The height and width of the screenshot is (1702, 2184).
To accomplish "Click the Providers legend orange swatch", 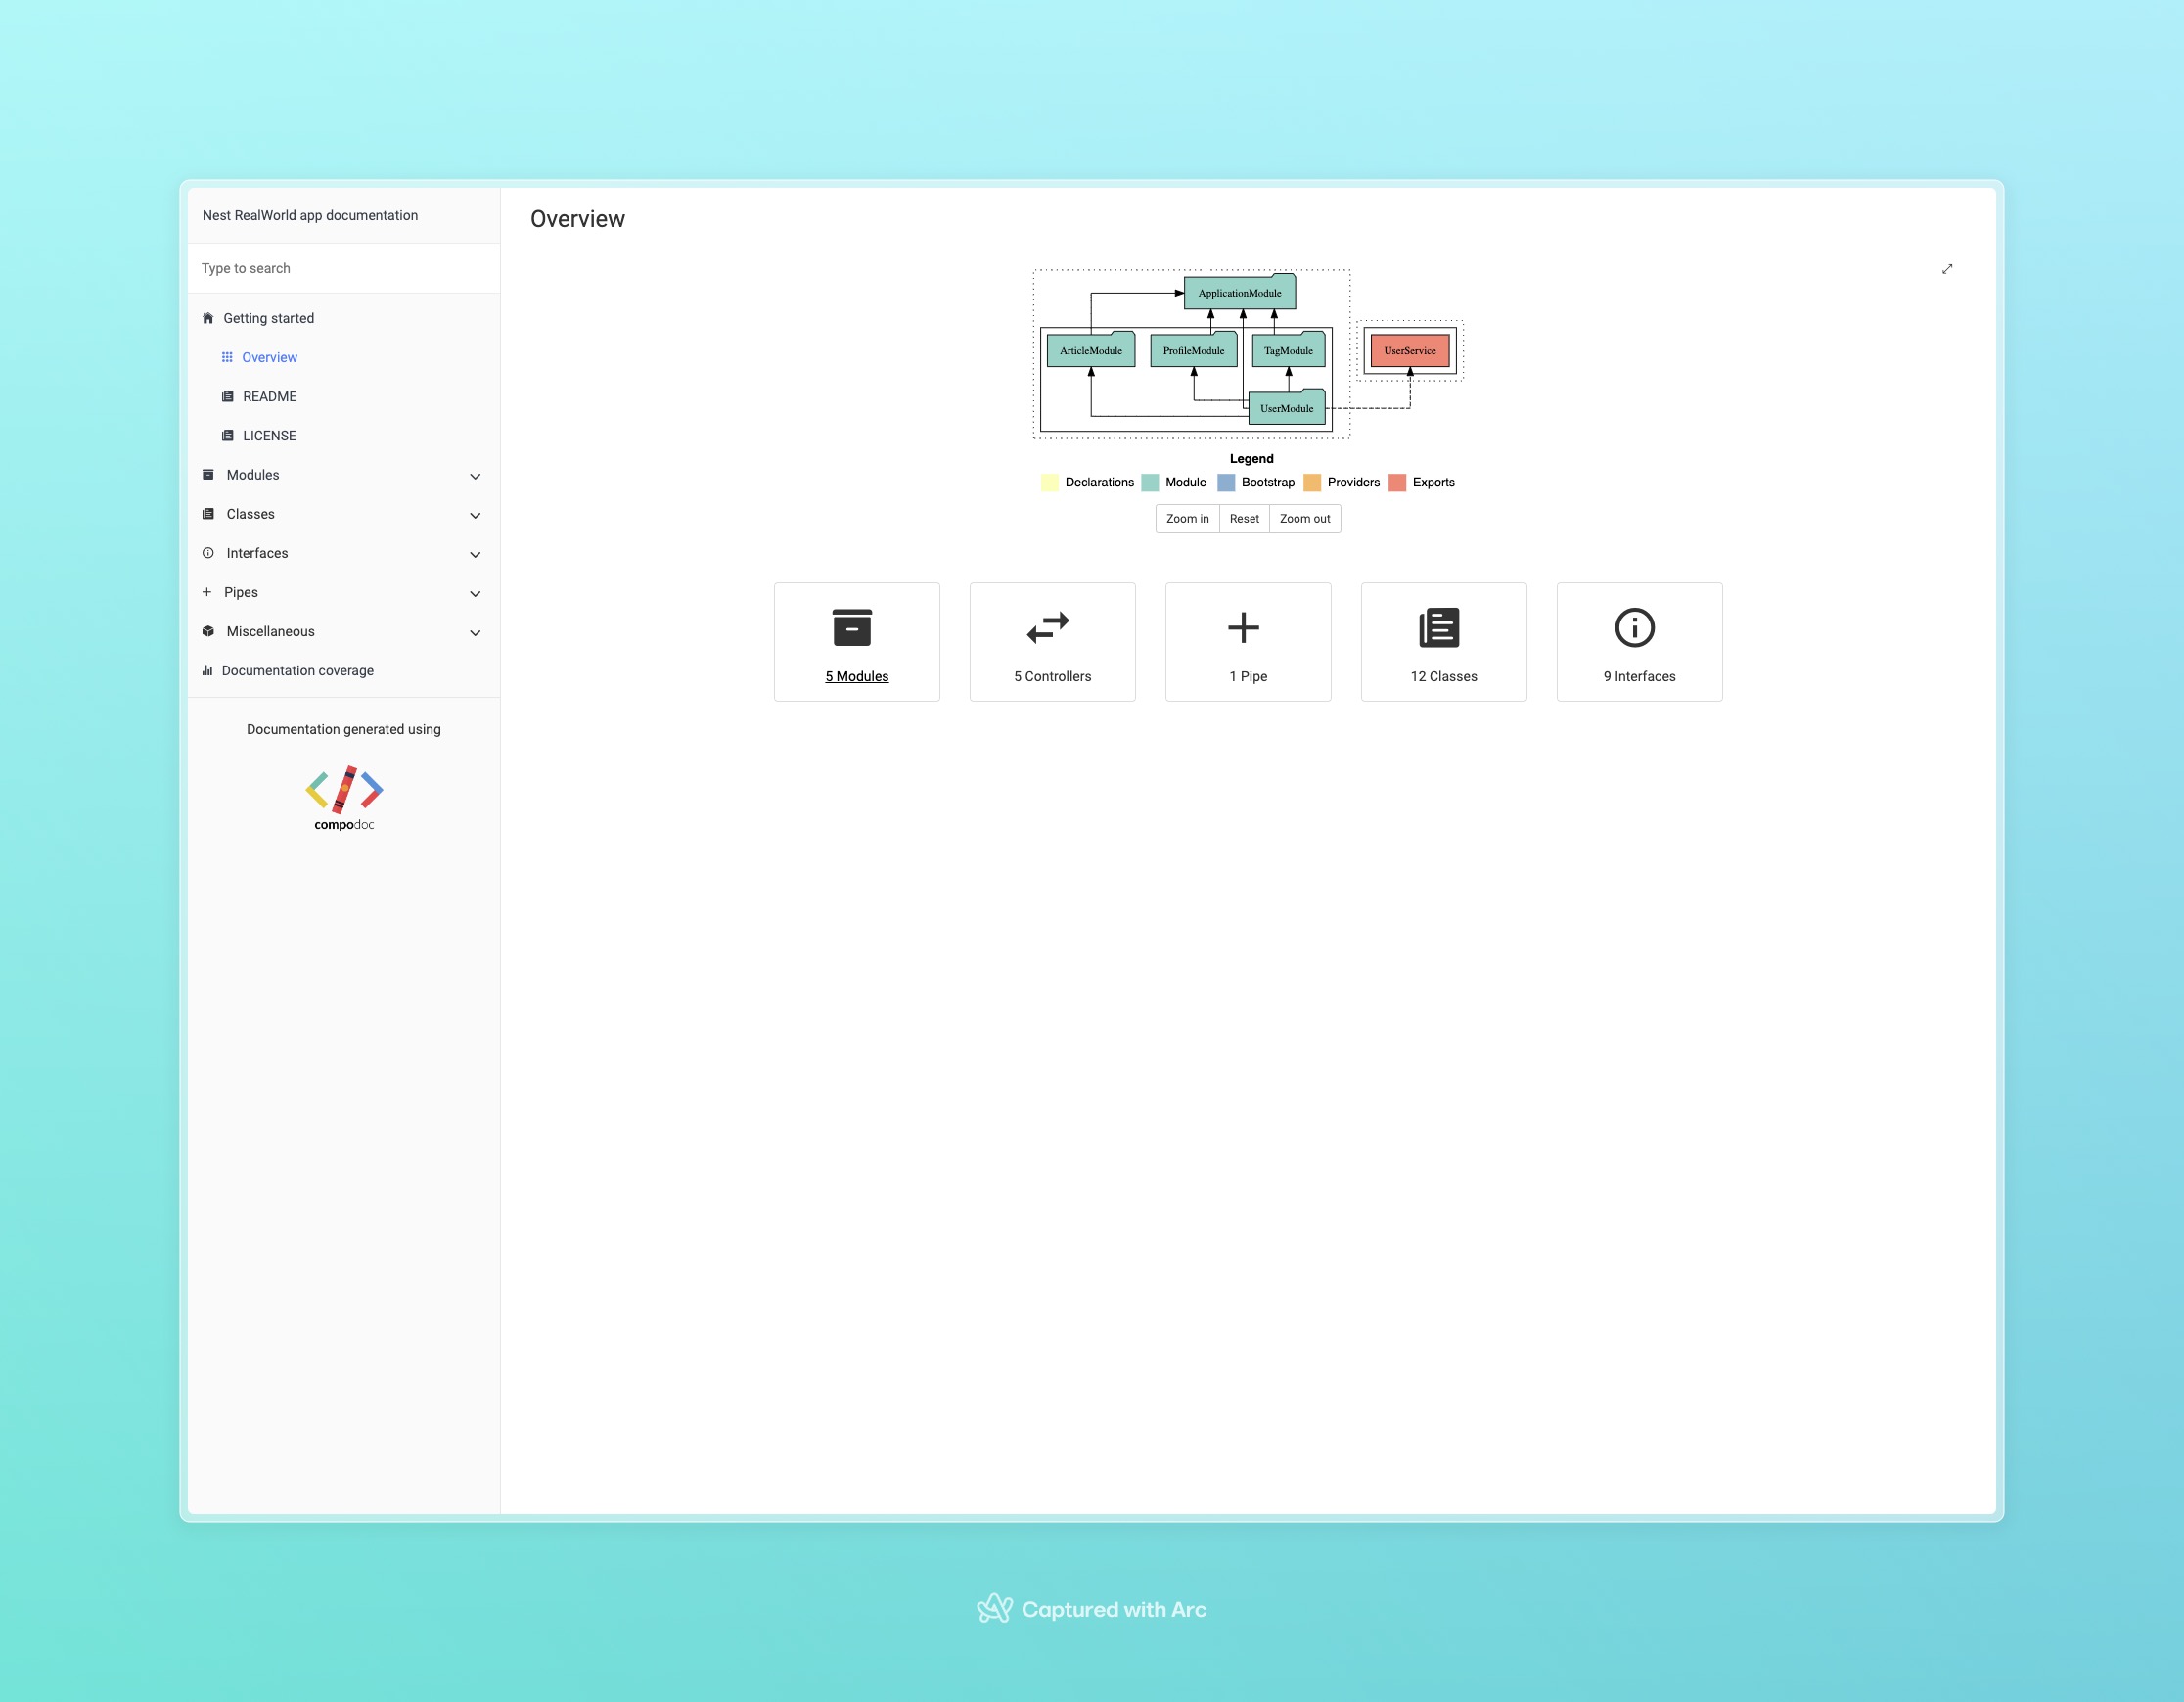I will pos(1312,482).
